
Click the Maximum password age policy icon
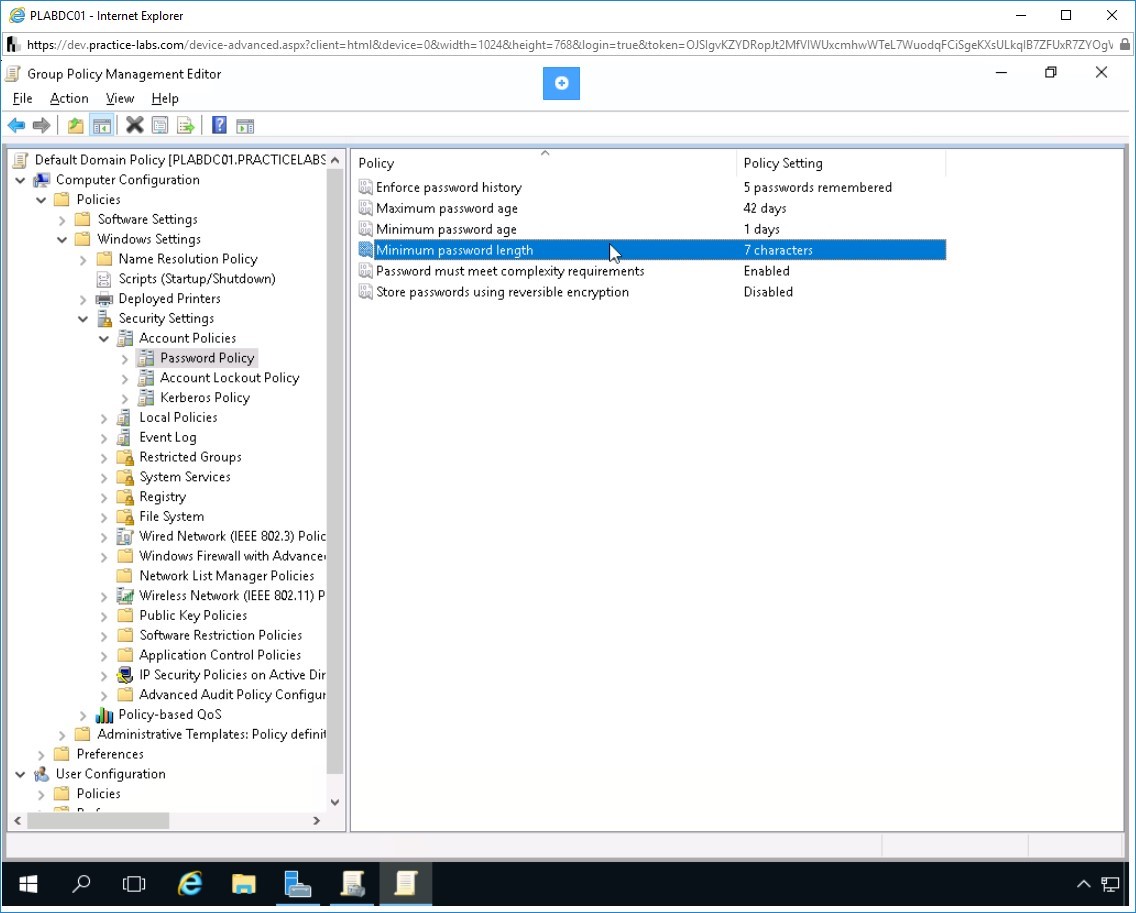pyautogui.click(x=366, y=208)
